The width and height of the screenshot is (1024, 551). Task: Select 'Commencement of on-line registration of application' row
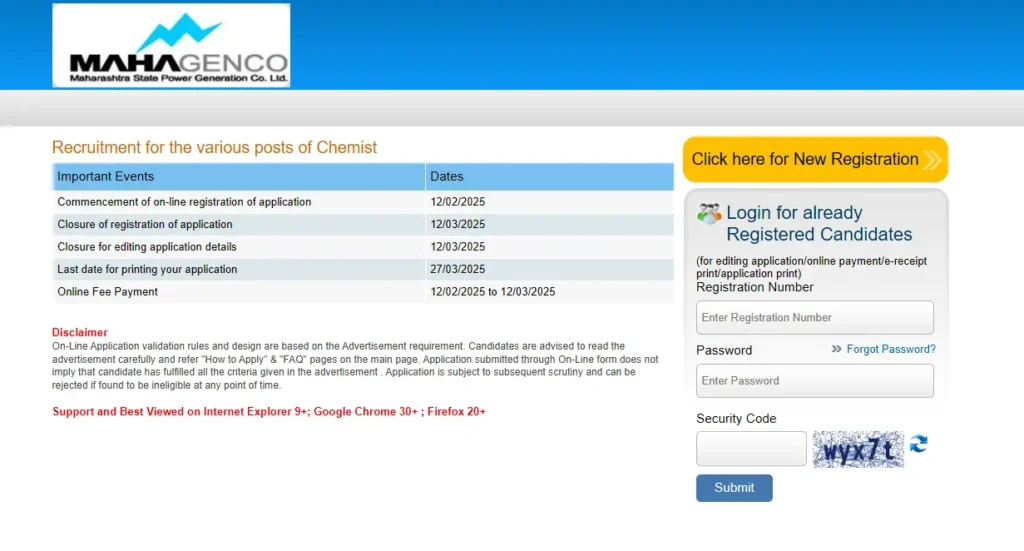pyautogui.click(x=363, y=202)
